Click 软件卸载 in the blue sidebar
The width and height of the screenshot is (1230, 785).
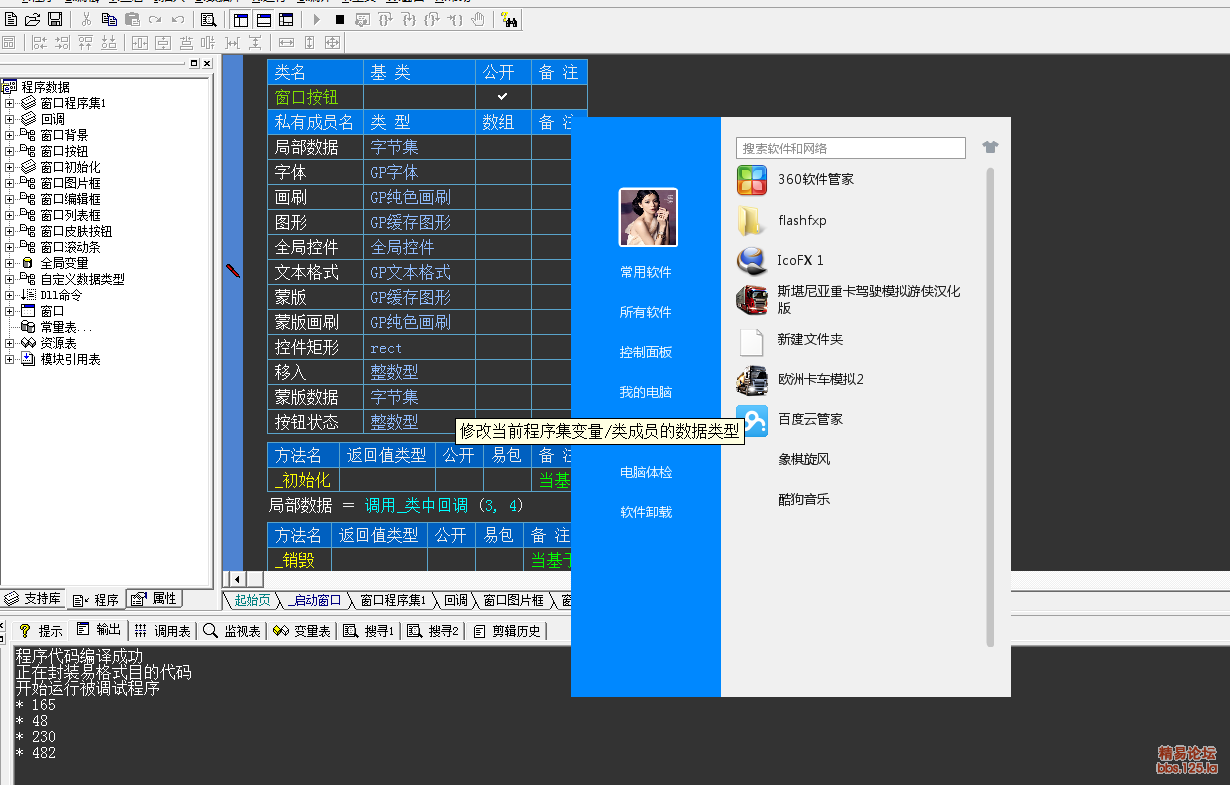click(x=646, y=512)
